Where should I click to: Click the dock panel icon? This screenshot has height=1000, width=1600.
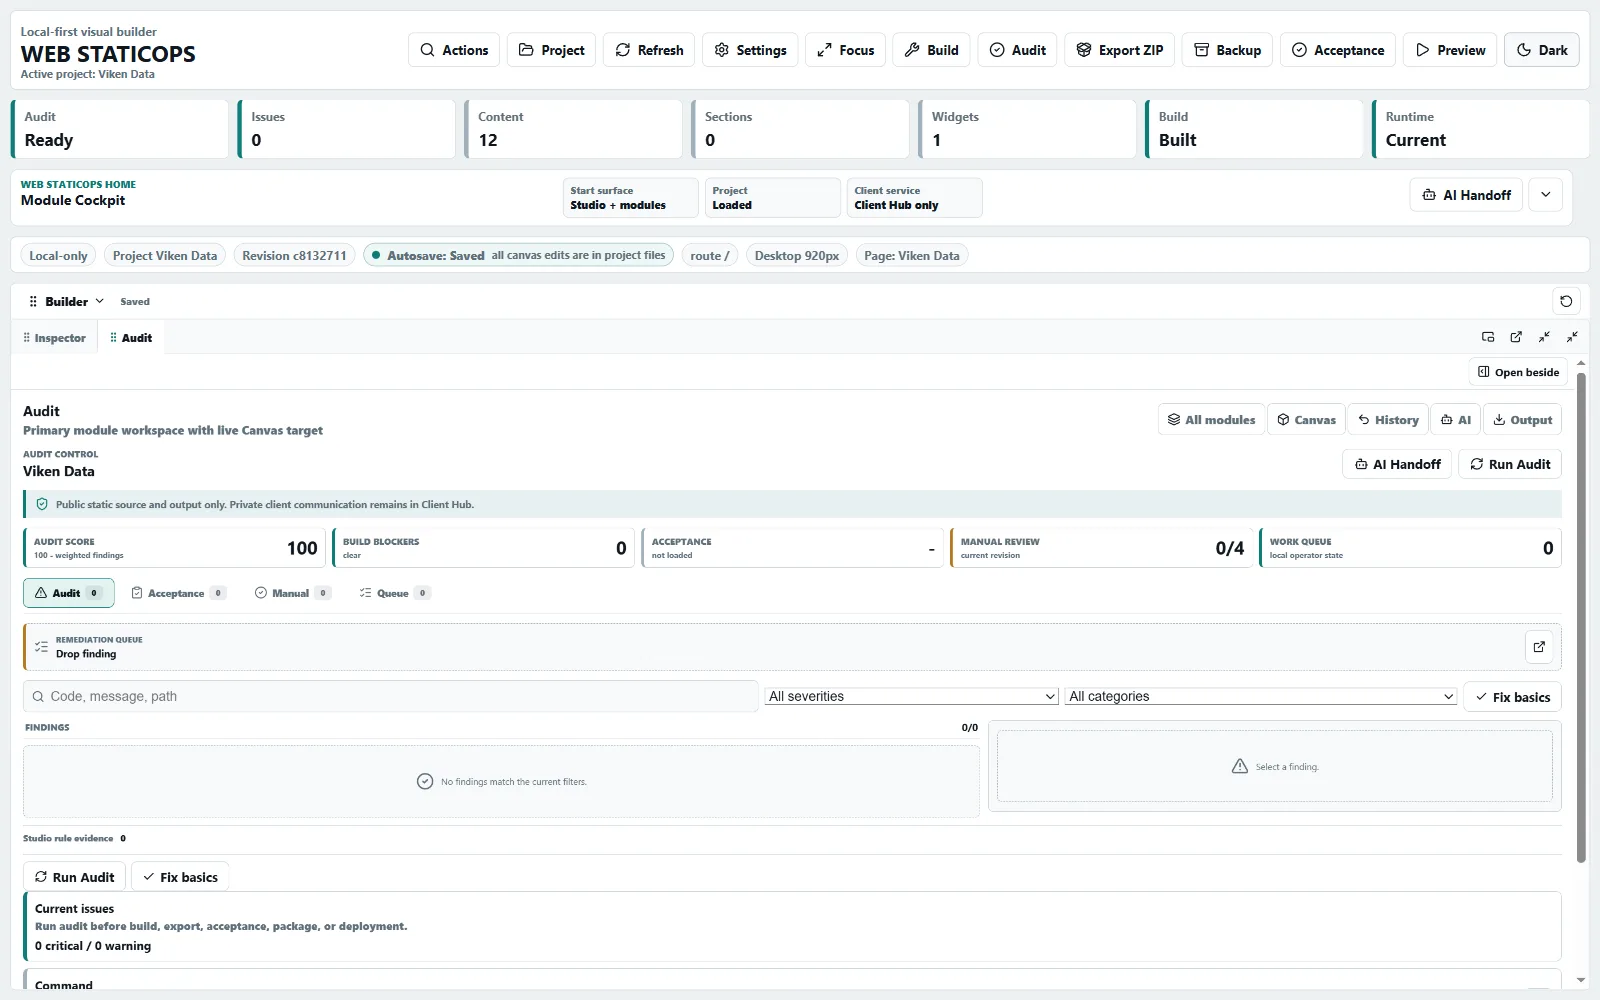point(1488,337)
